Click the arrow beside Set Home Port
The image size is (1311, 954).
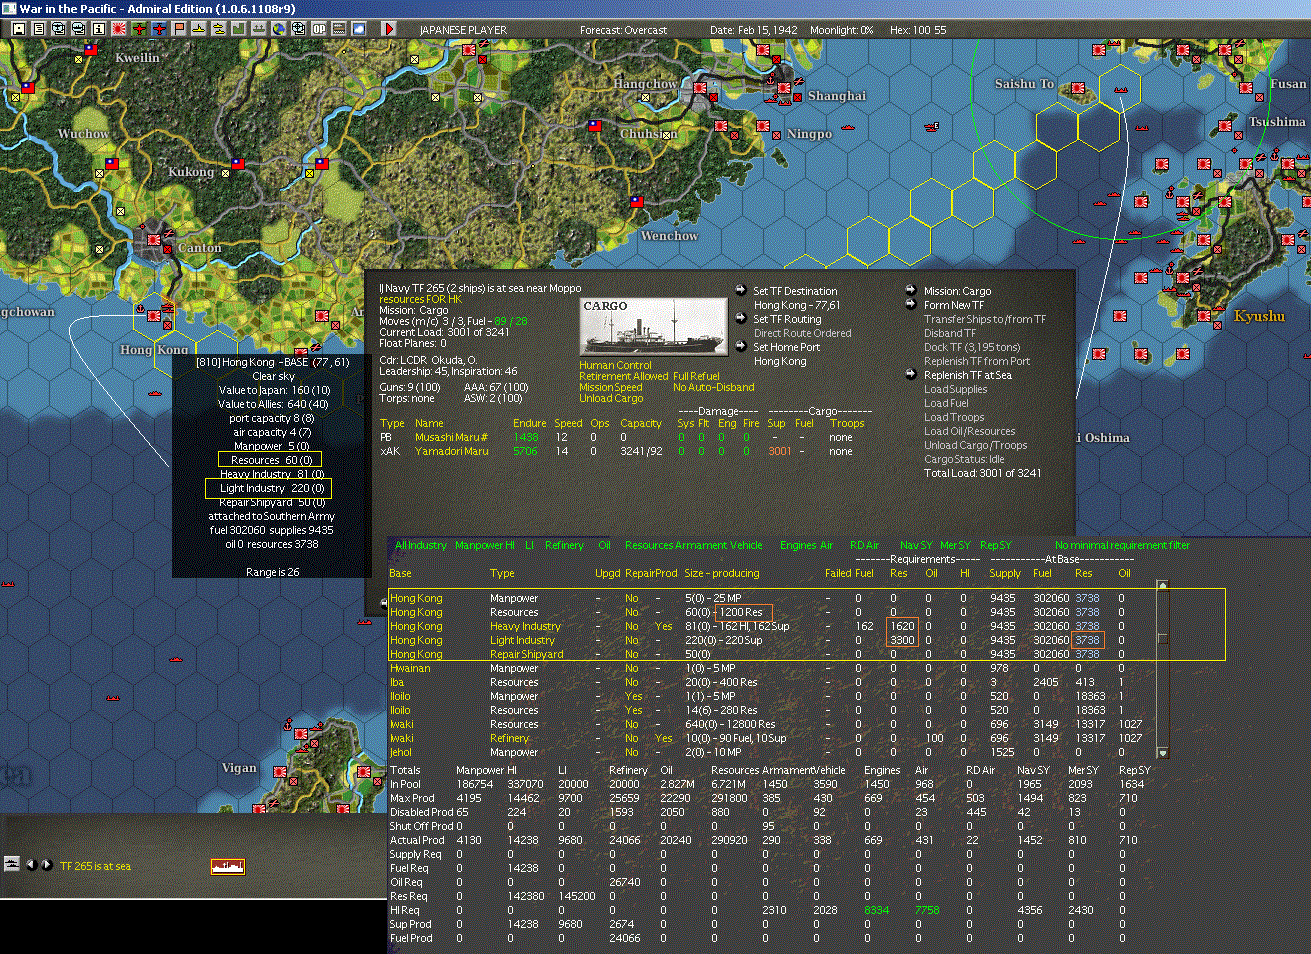(x=741, y=346)
